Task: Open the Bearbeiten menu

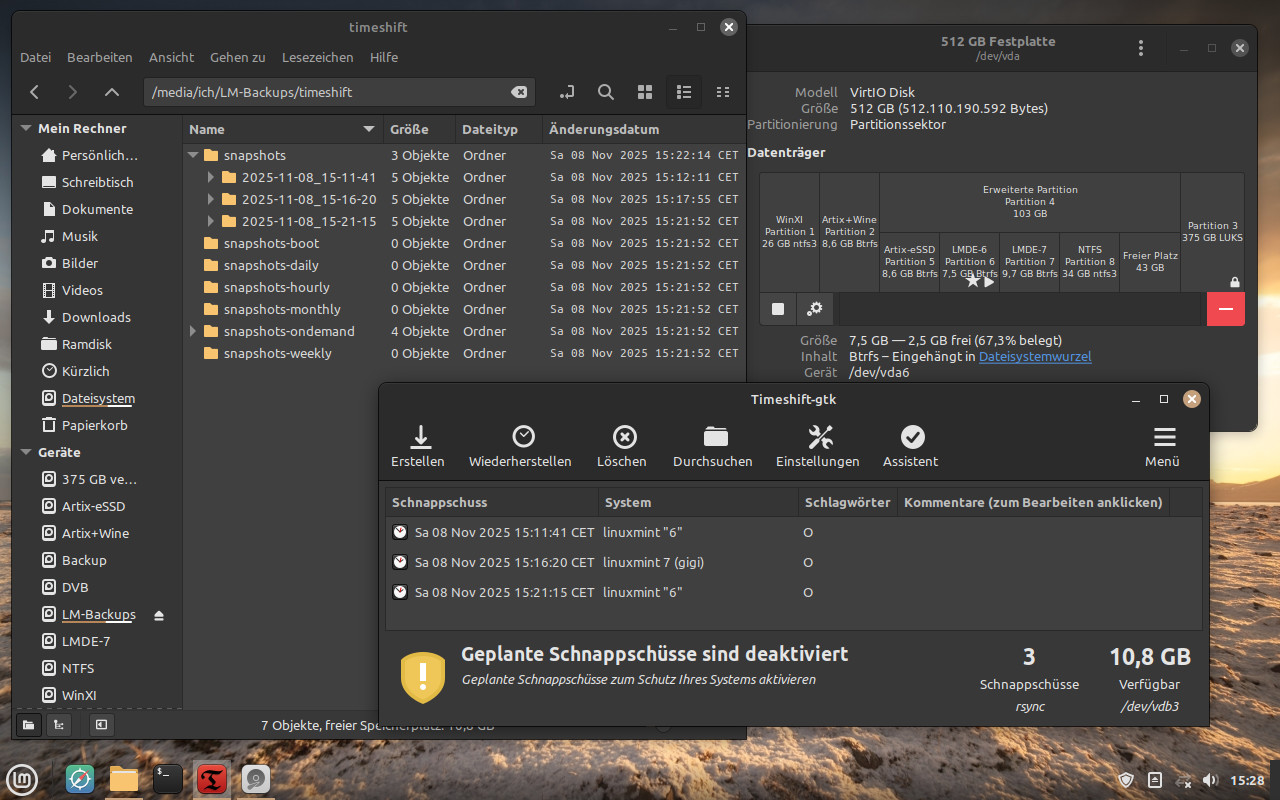Action: point(100,57)
